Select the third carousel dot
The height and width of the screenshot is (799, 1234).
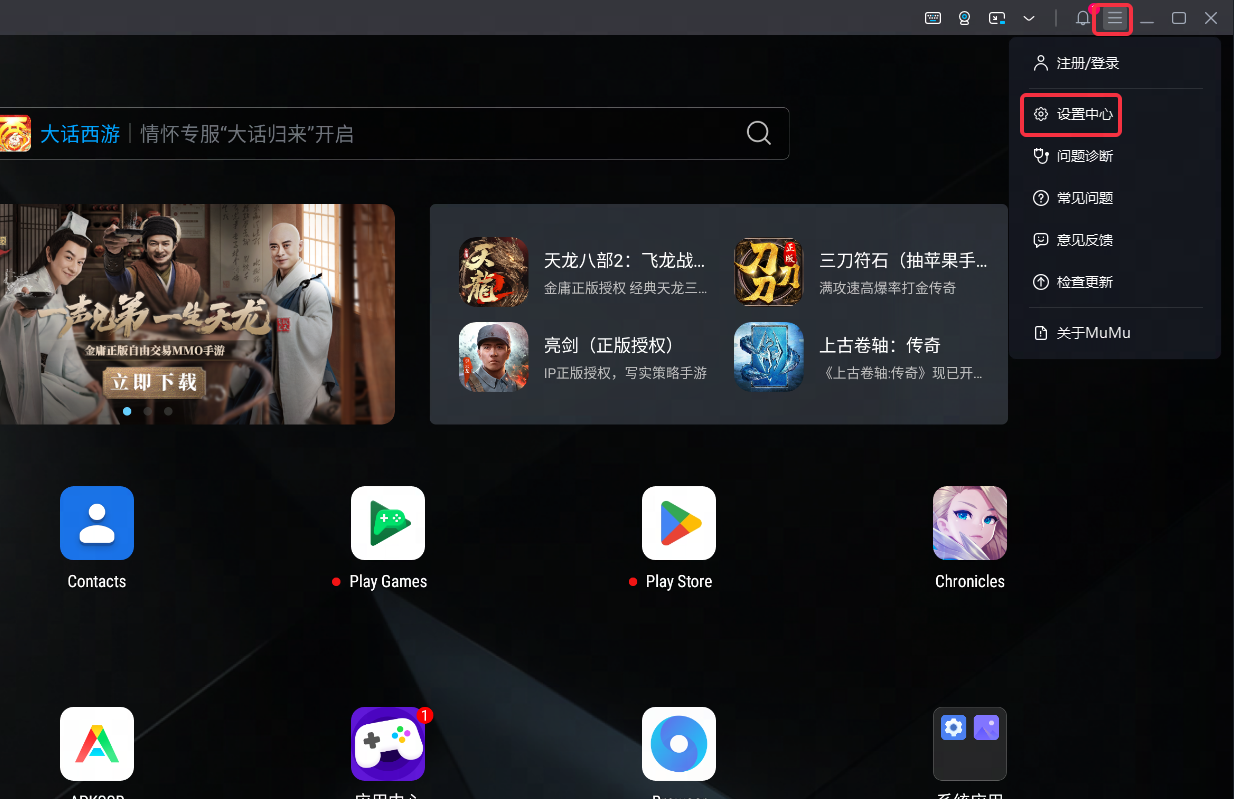point(168,411)
